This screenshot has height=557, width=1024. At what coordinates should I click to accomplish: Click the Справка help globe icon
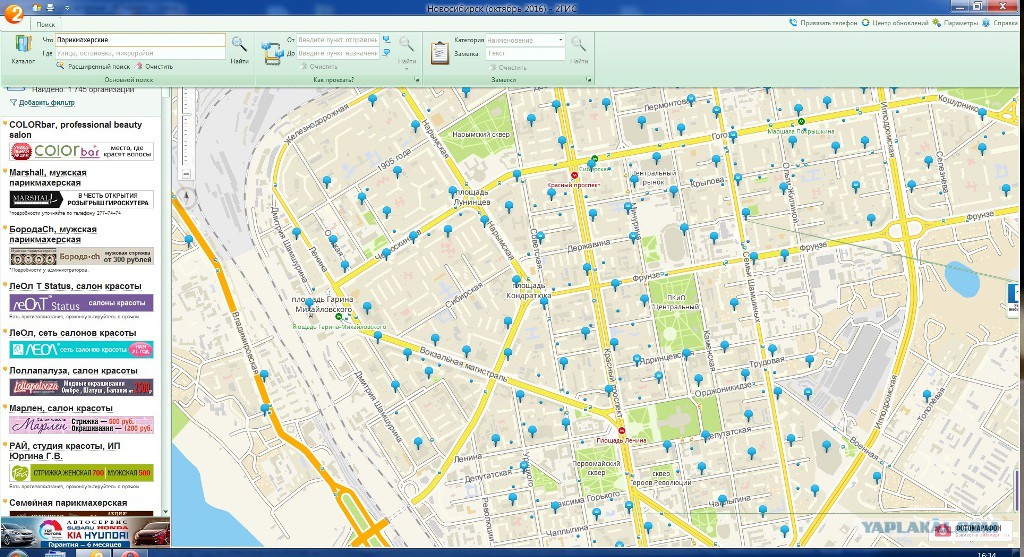[986, 23]
